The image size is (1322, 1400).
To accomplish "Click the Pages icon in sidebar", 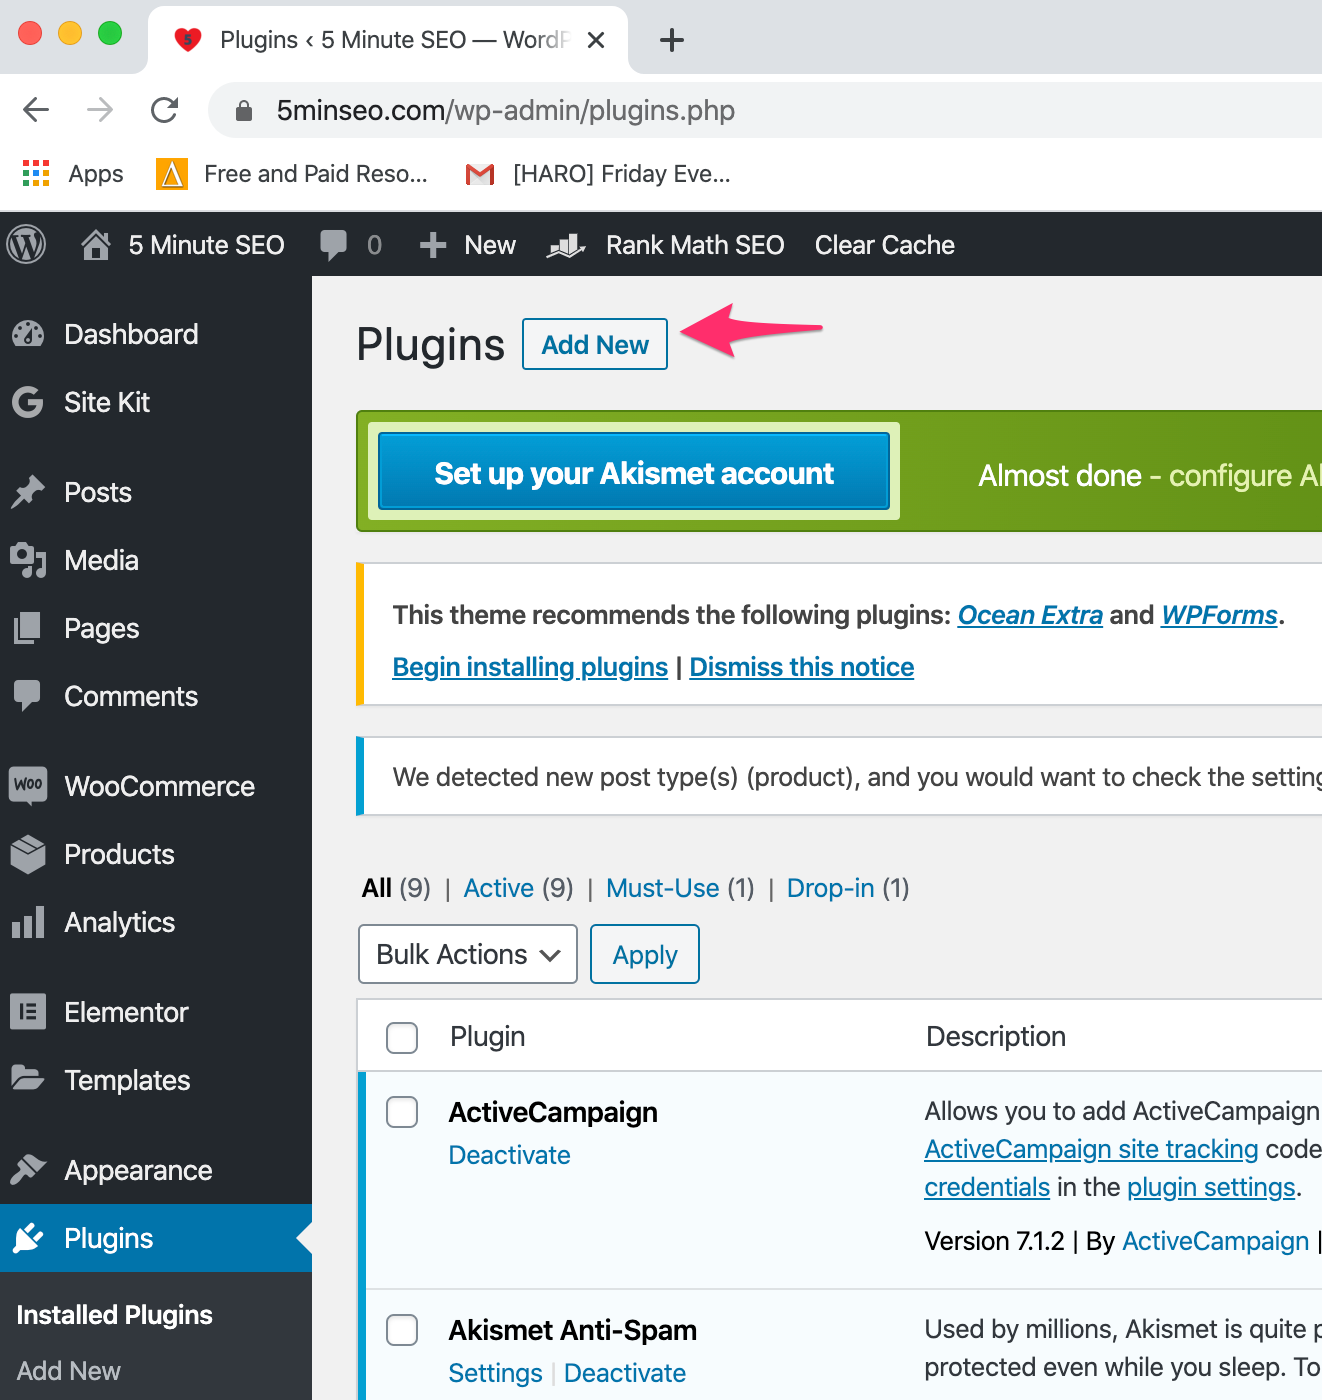I will click(28, 628).
